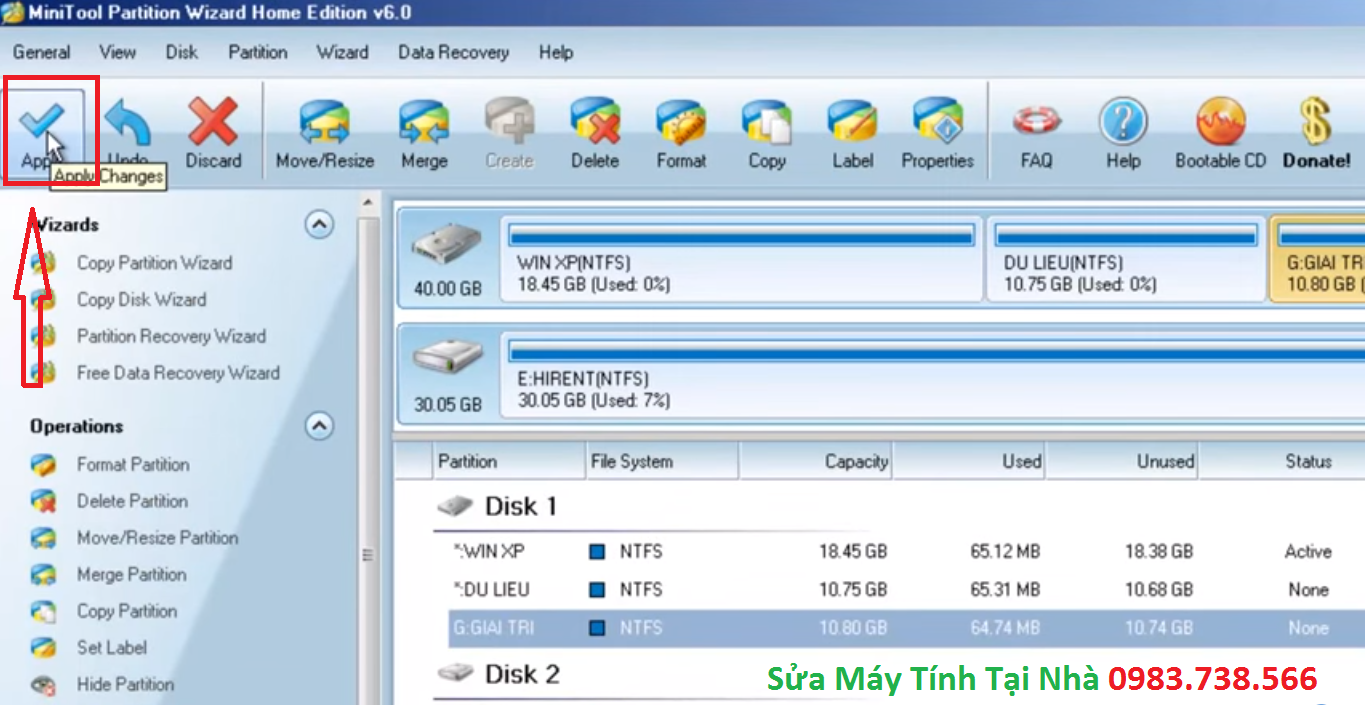
Task: Sort by File System column header
Action: (x=662, y=462)
